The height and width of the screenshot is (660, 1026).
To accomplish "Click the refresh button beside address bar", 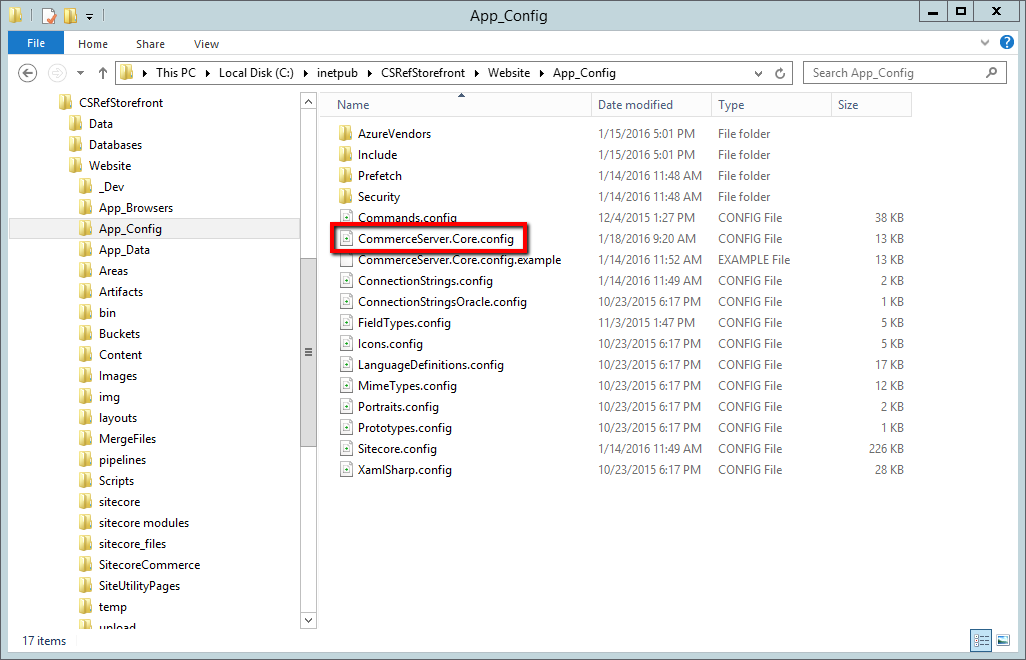I will [x=783, y=73].
